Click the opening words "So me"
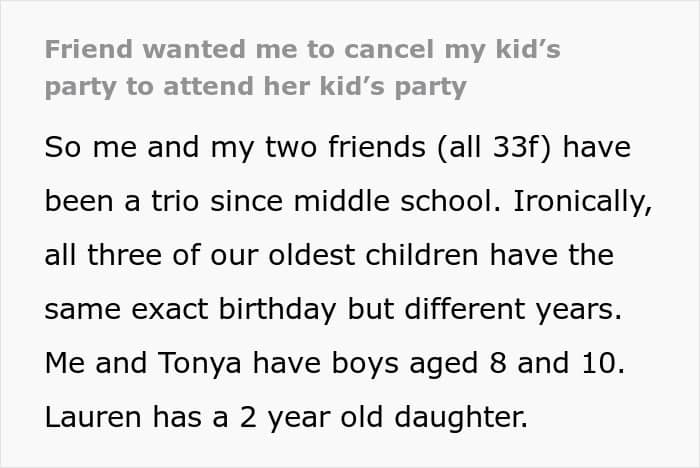The width and height of the screenshot is (700, 468). click(x=91, y=147)
